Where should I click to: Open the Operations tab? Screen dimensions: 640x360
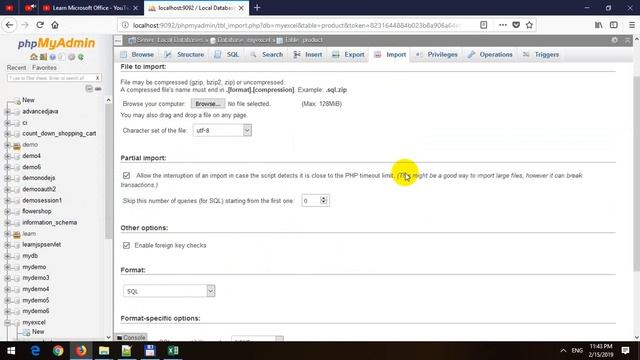coord(490,55)
